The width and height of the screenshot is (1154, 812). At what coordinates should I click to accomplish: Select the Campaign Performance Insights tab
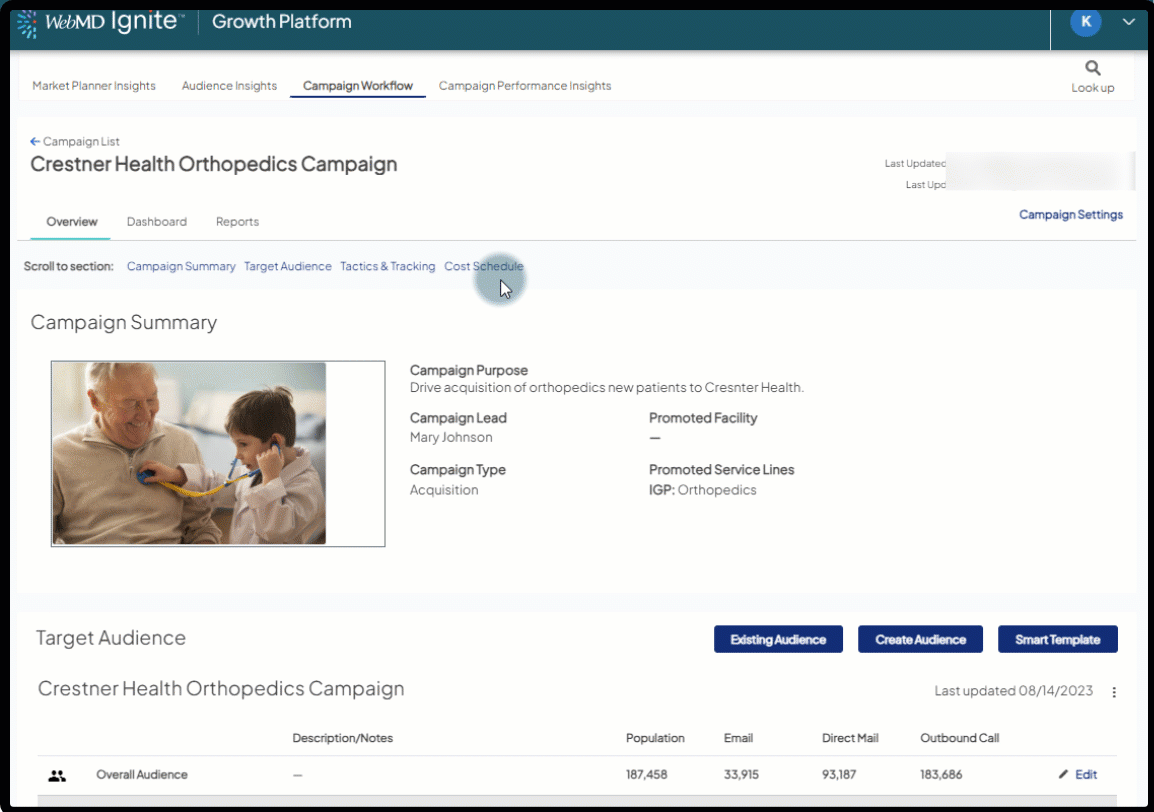(525, 86)
